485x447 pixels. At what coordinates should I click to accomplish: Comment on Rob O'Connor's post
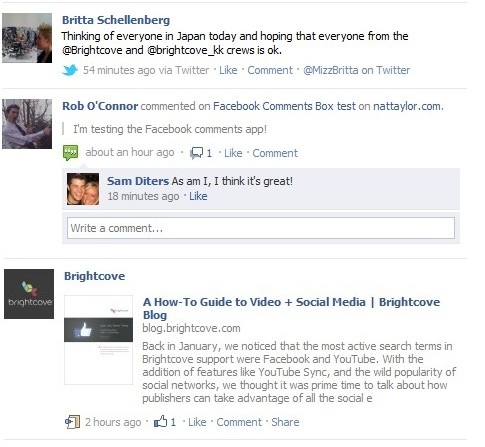click(x=275, y=153)
